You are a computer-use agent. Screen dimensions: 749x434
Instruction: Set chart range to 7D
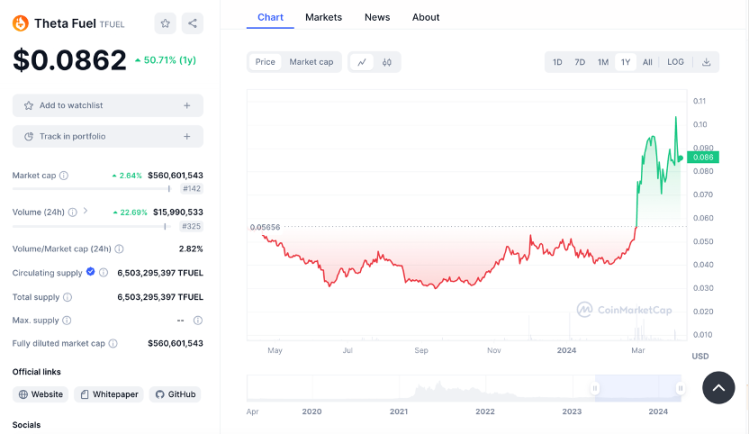(580, 62)
